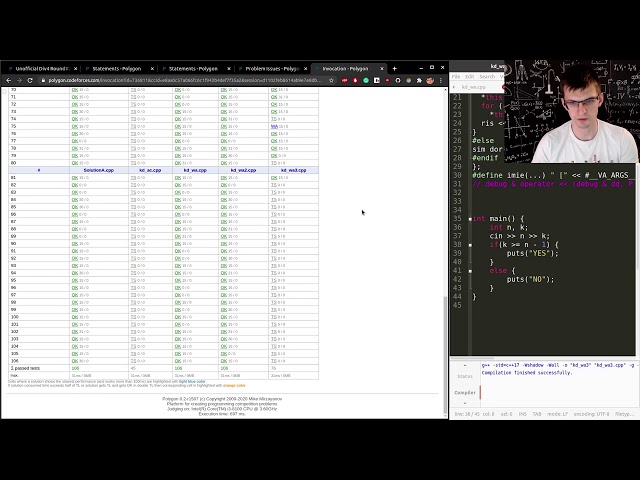This screenshot has width=640, height=480.
Task: Collapse the else-block fold marker at line 41
Action: (470, 271)
